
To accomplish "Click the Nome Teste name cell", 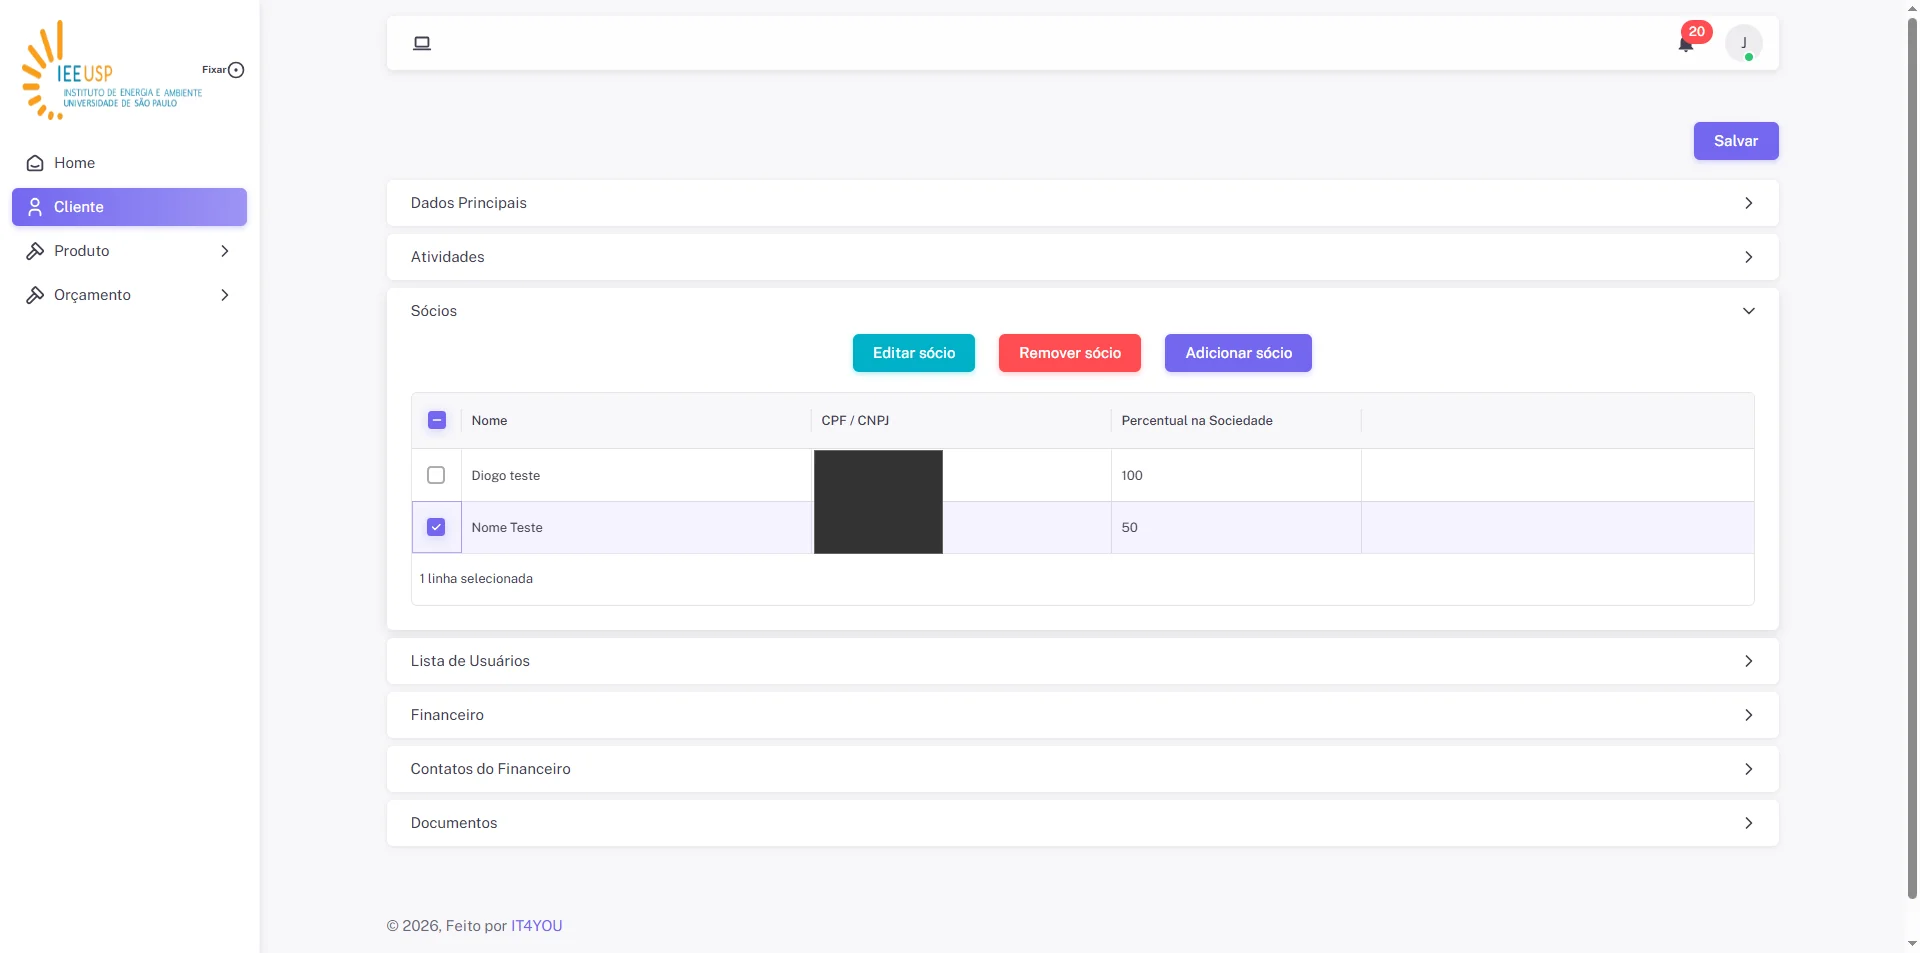I will (636, 527).
